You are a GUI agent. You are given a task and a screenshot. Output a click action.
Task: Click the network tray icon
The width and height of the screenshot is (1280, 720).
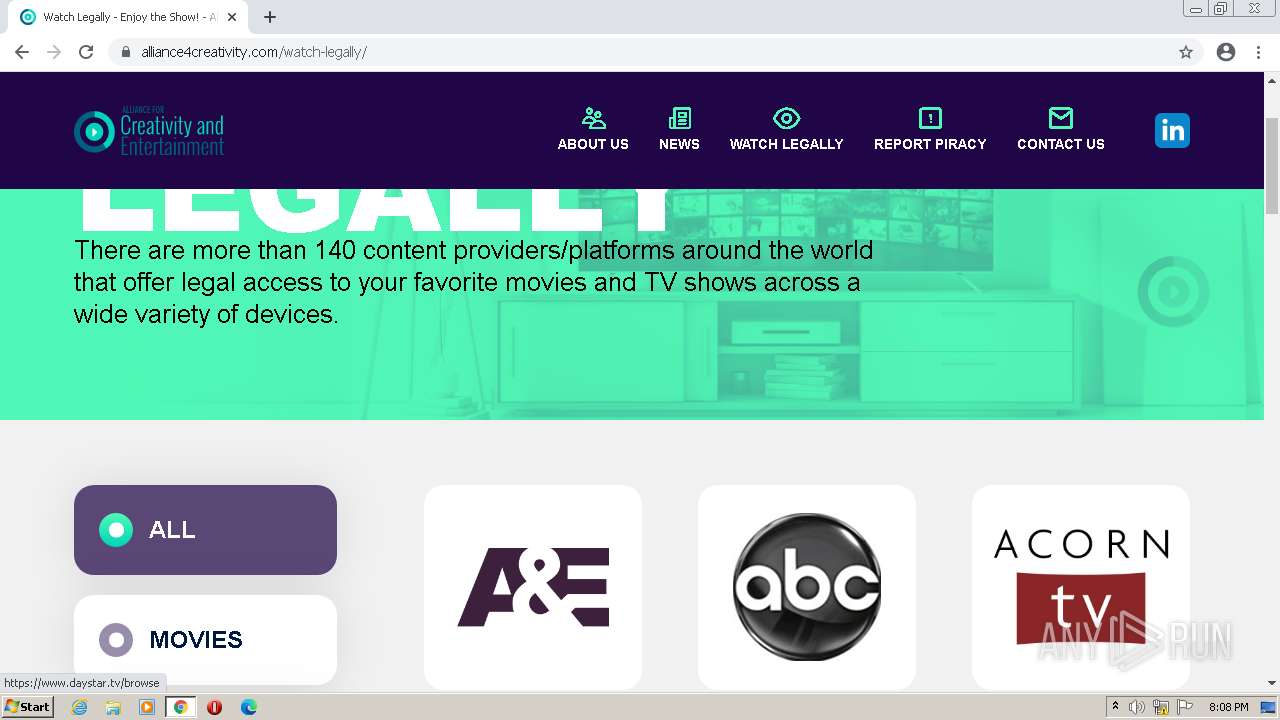pos(1161,707)
